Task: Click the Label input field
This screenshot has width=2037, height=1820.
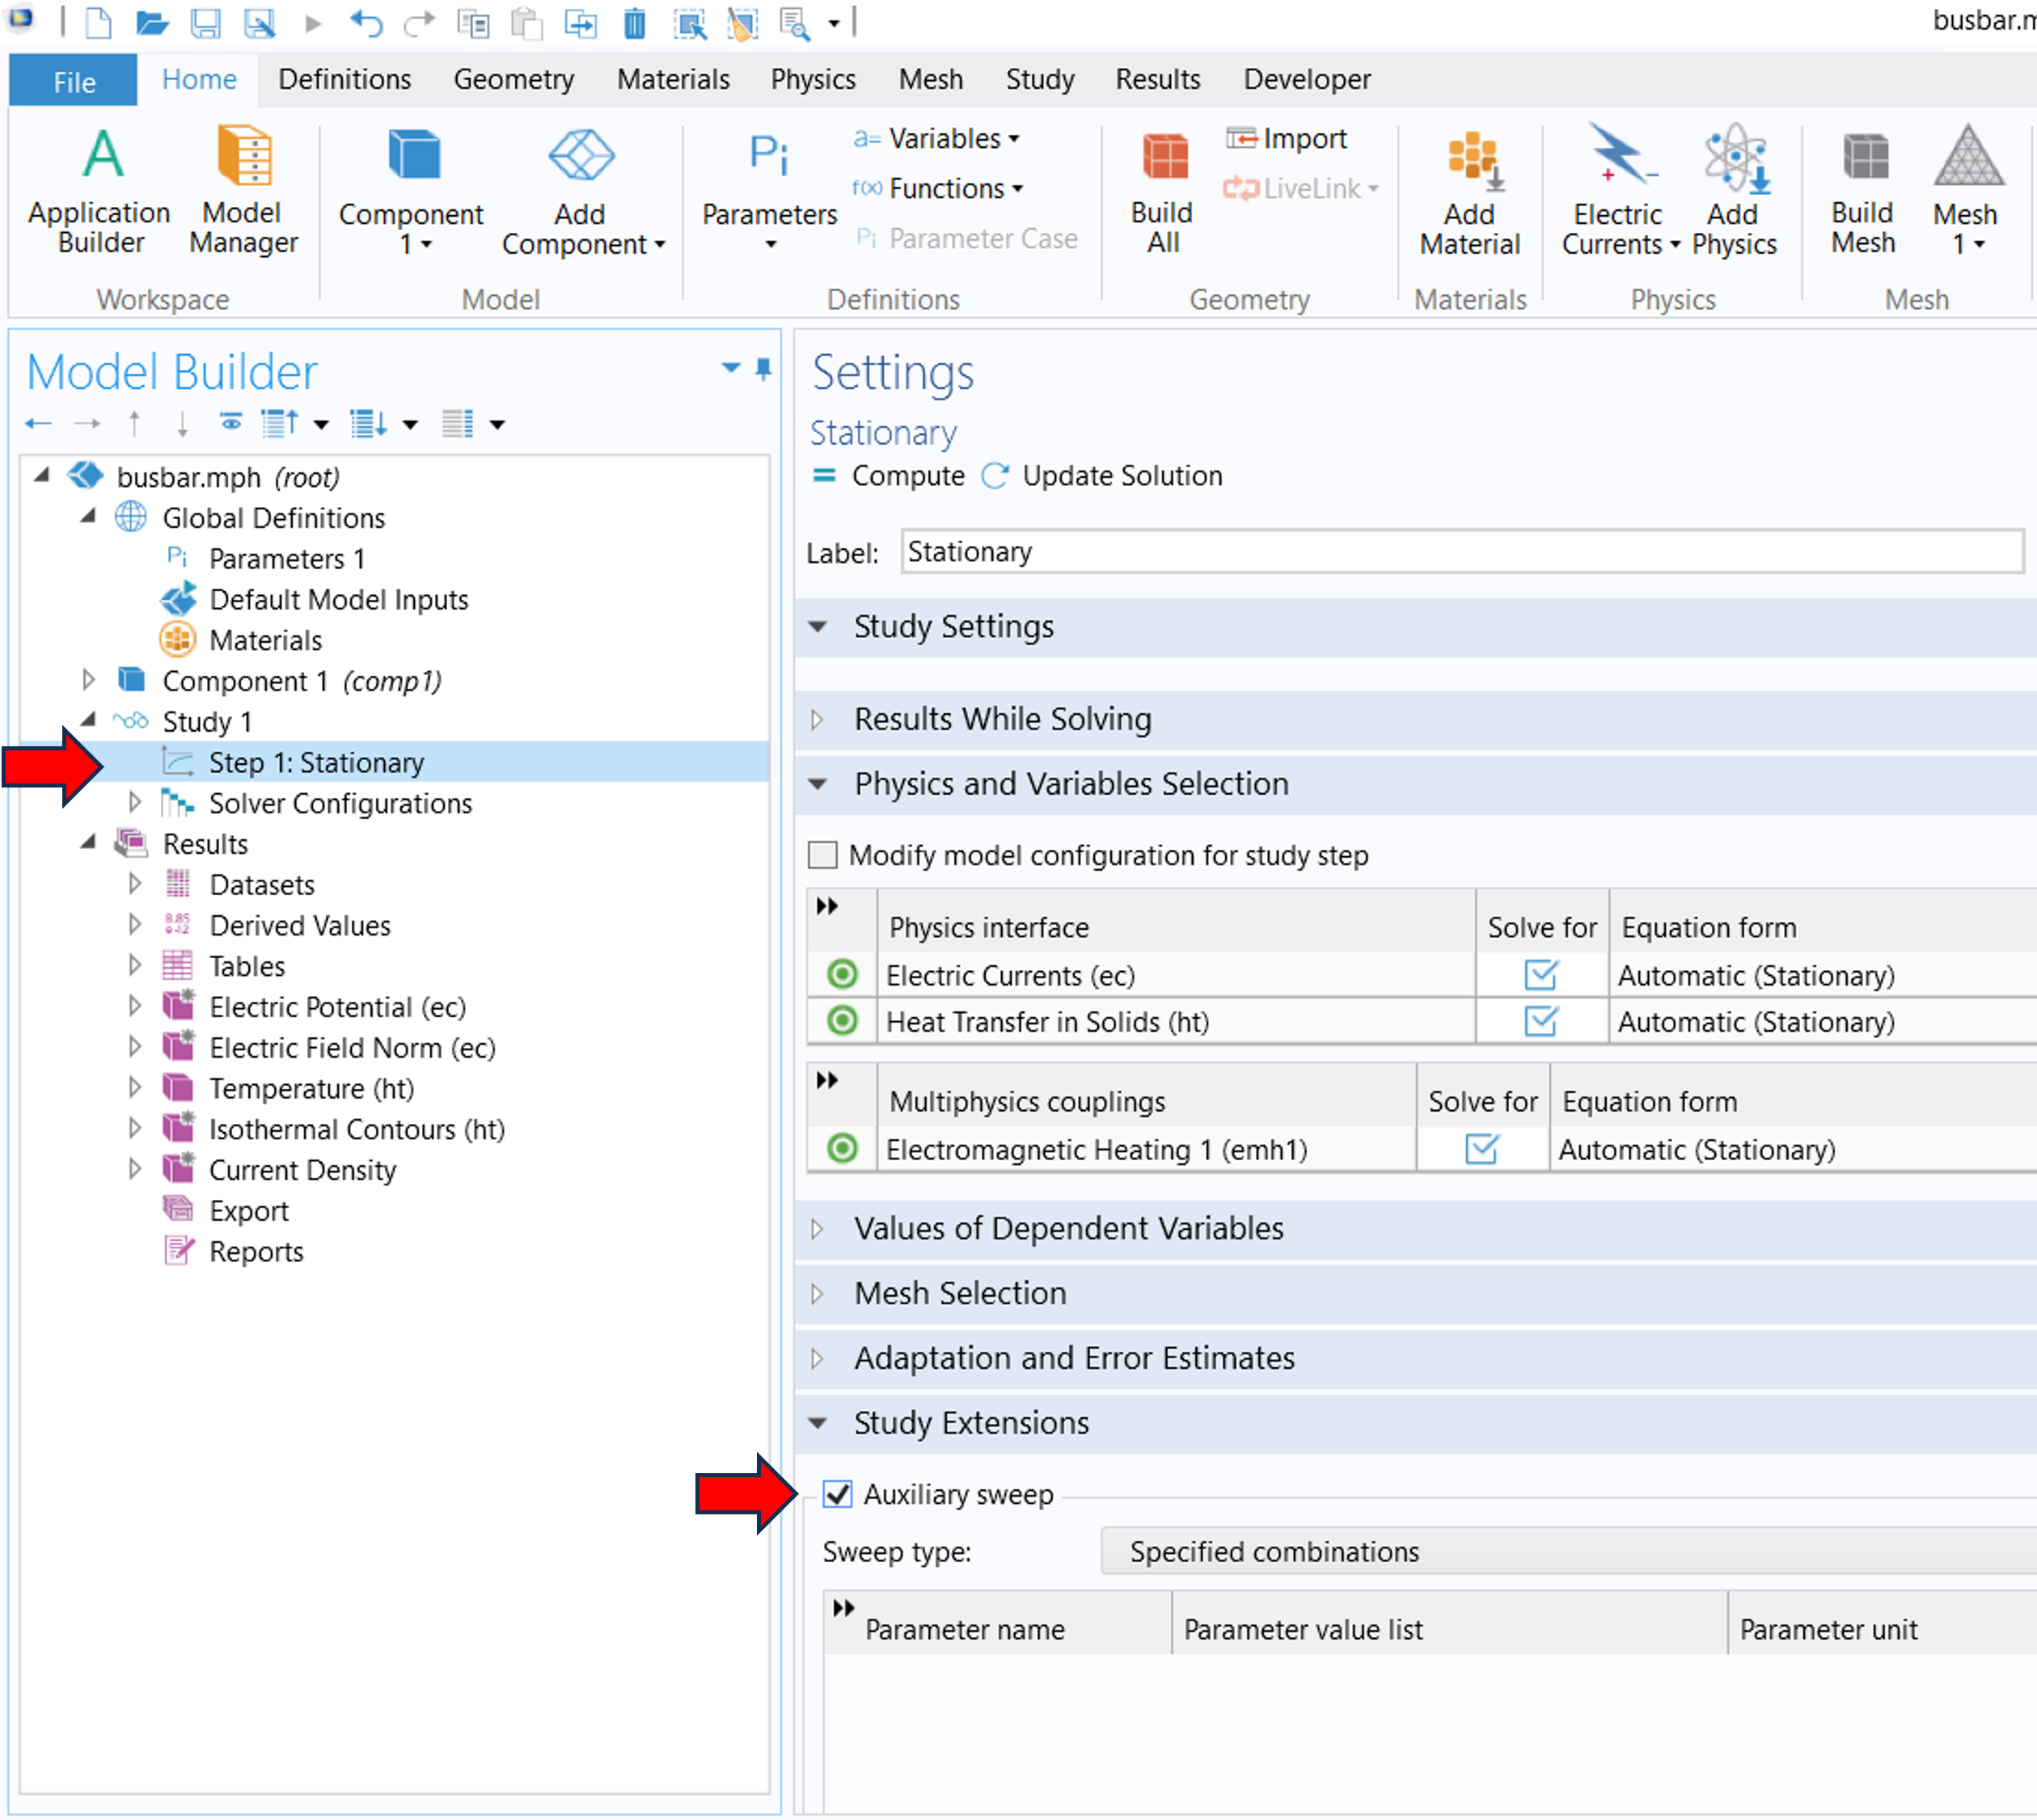Action: coord(1460,552)
